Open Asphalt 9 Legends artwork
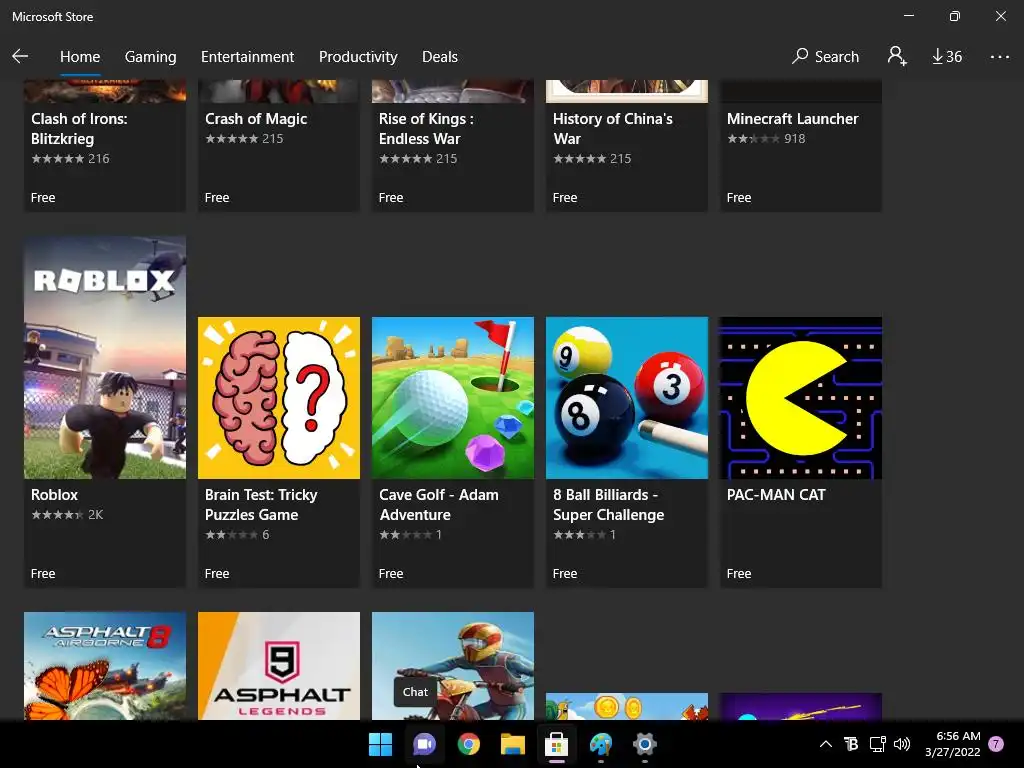The height and width of the screenshot is (768, 1024). click(279, 665)
